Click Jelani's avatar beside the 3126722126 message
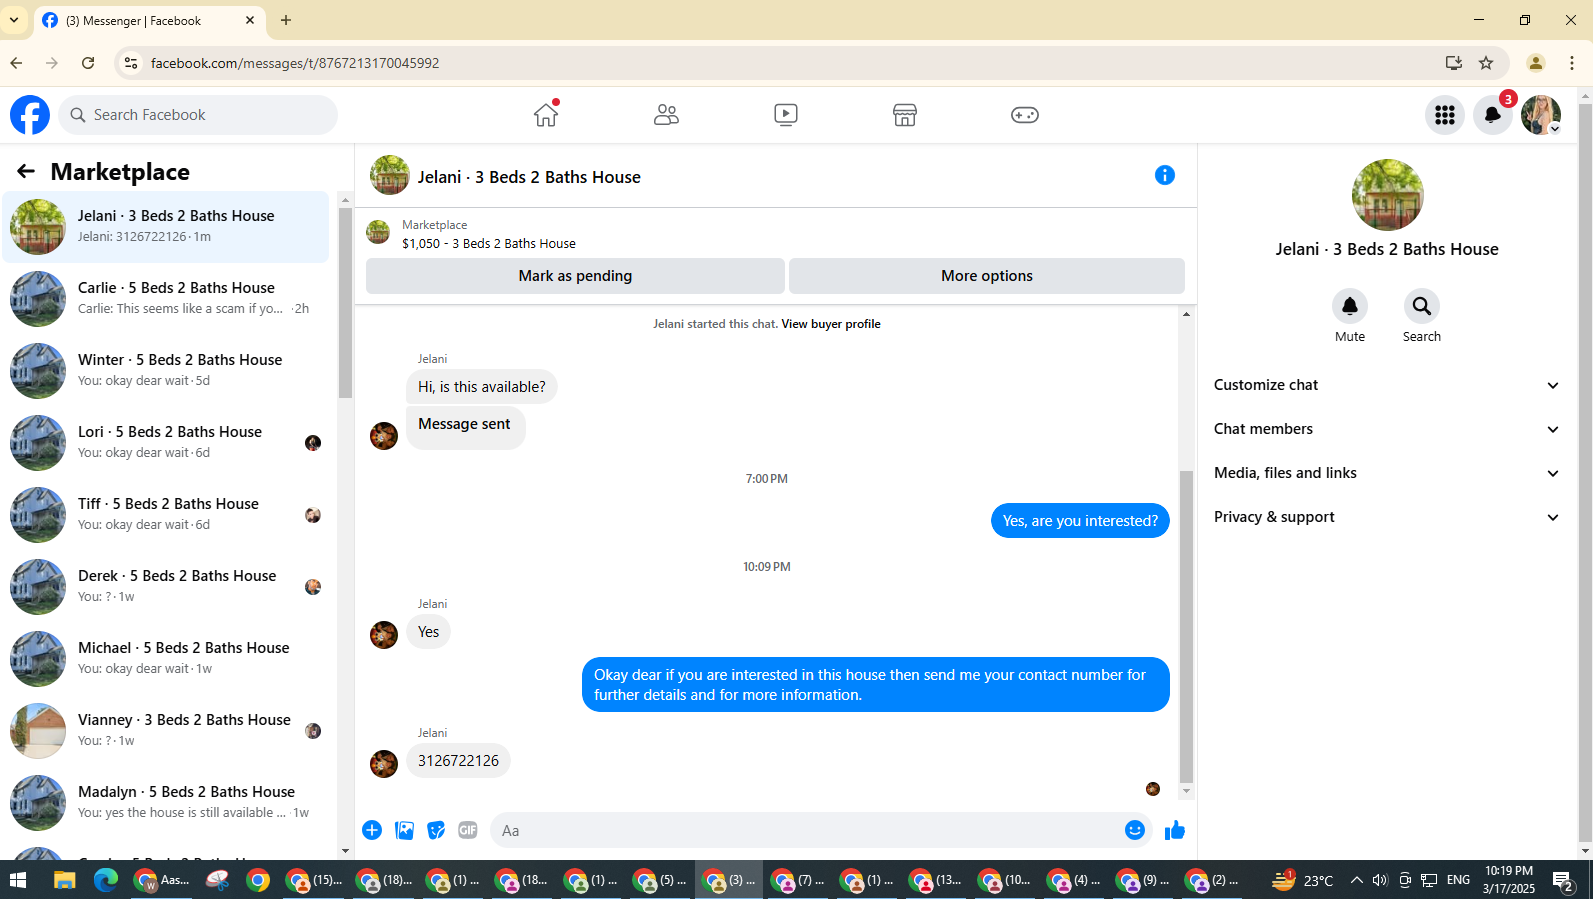 coord(384,764)
